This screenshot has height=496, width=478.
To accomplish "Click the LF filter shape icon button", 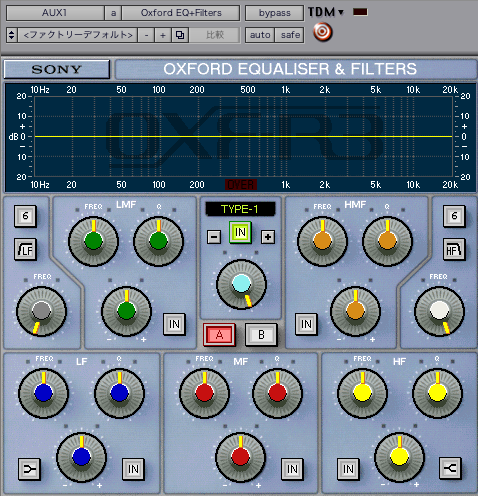I will click(x=25, y=249).
